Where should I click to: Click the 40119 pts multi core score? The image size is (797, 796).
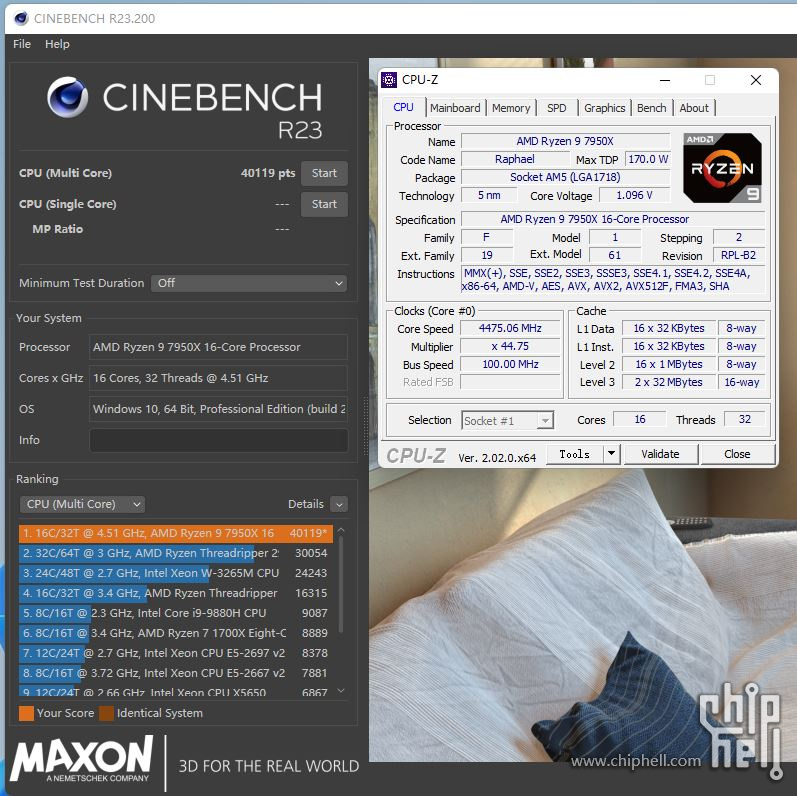(x=268, y=173)
